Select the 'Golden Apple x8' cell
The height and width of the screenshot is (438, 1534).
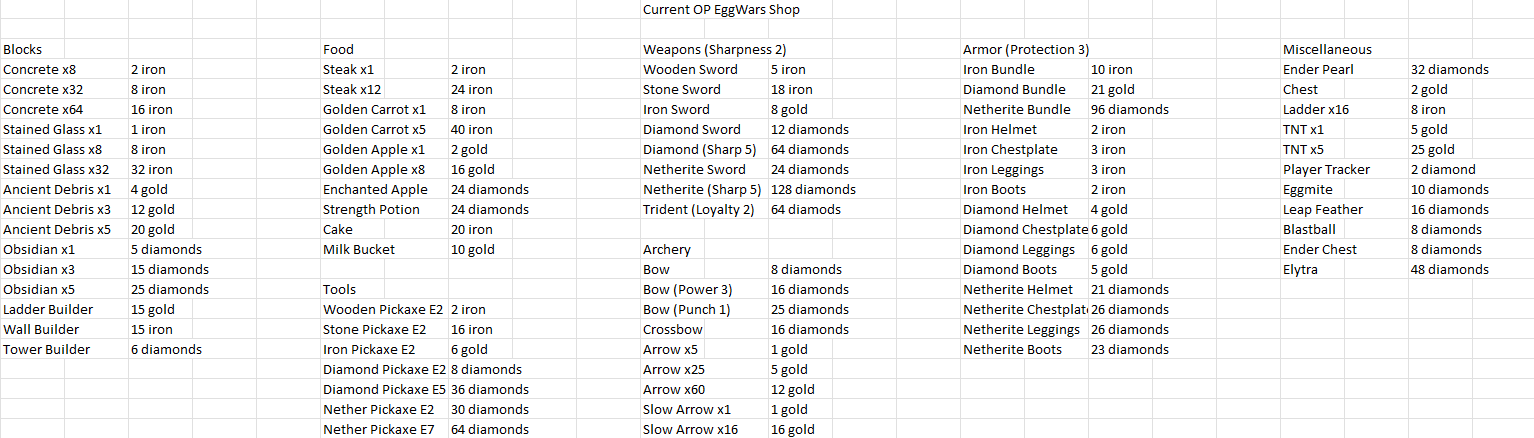click(x=384, y=169)
